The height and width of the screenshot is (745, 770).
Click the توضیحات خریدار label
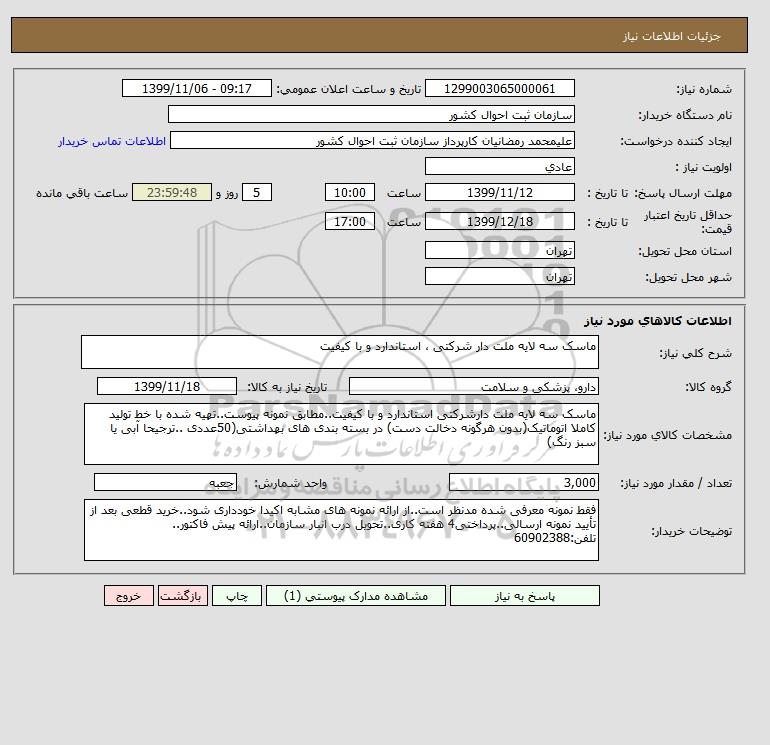point(691,531)
